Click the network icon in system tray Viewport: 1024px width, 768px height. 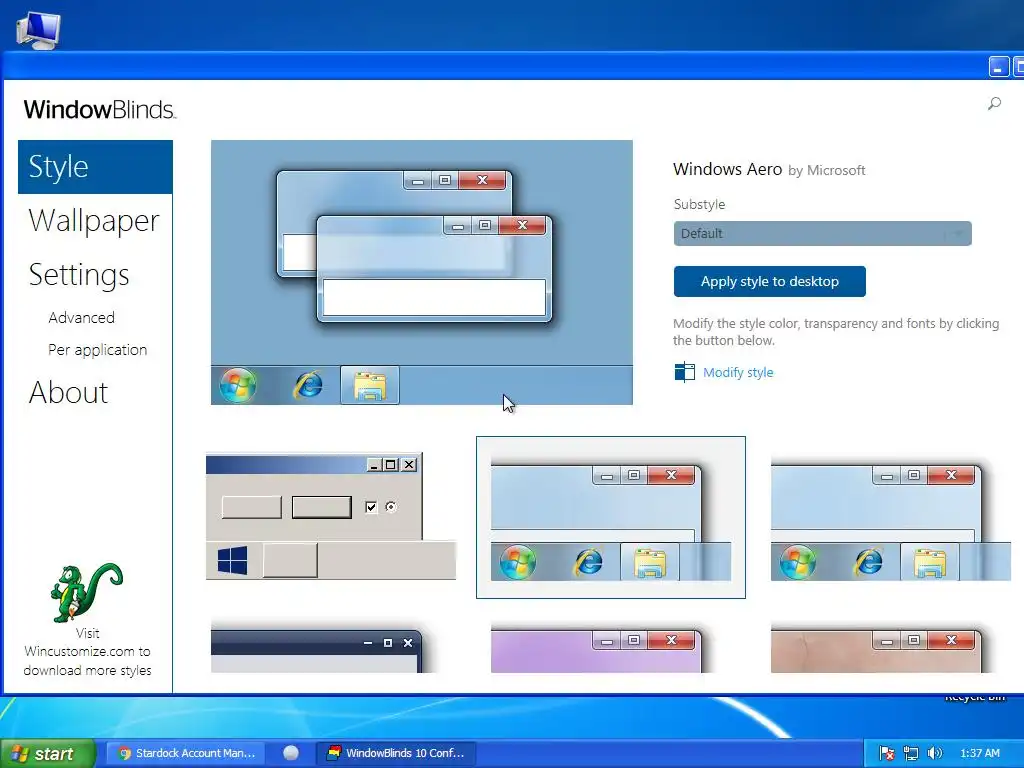pyautogui.click(x=910, y=753)
